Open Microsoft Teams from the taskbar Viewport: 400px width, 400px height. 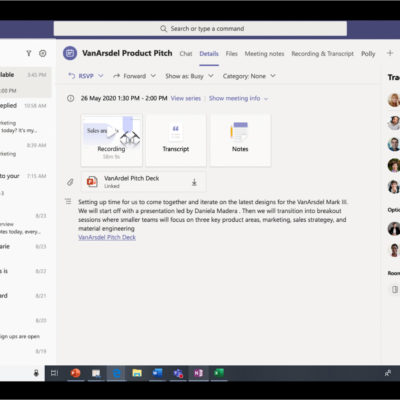click(x=178, y=373)
